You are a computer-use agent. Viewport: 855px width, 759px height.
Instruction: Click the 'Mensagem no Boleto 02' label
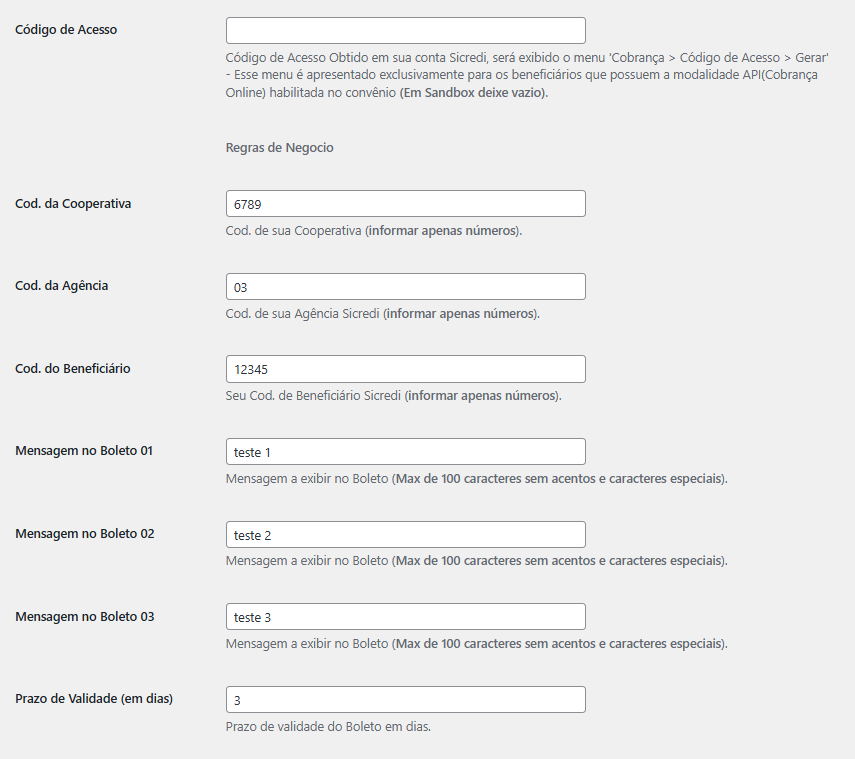pyautogui.click(x=85, y=534)
